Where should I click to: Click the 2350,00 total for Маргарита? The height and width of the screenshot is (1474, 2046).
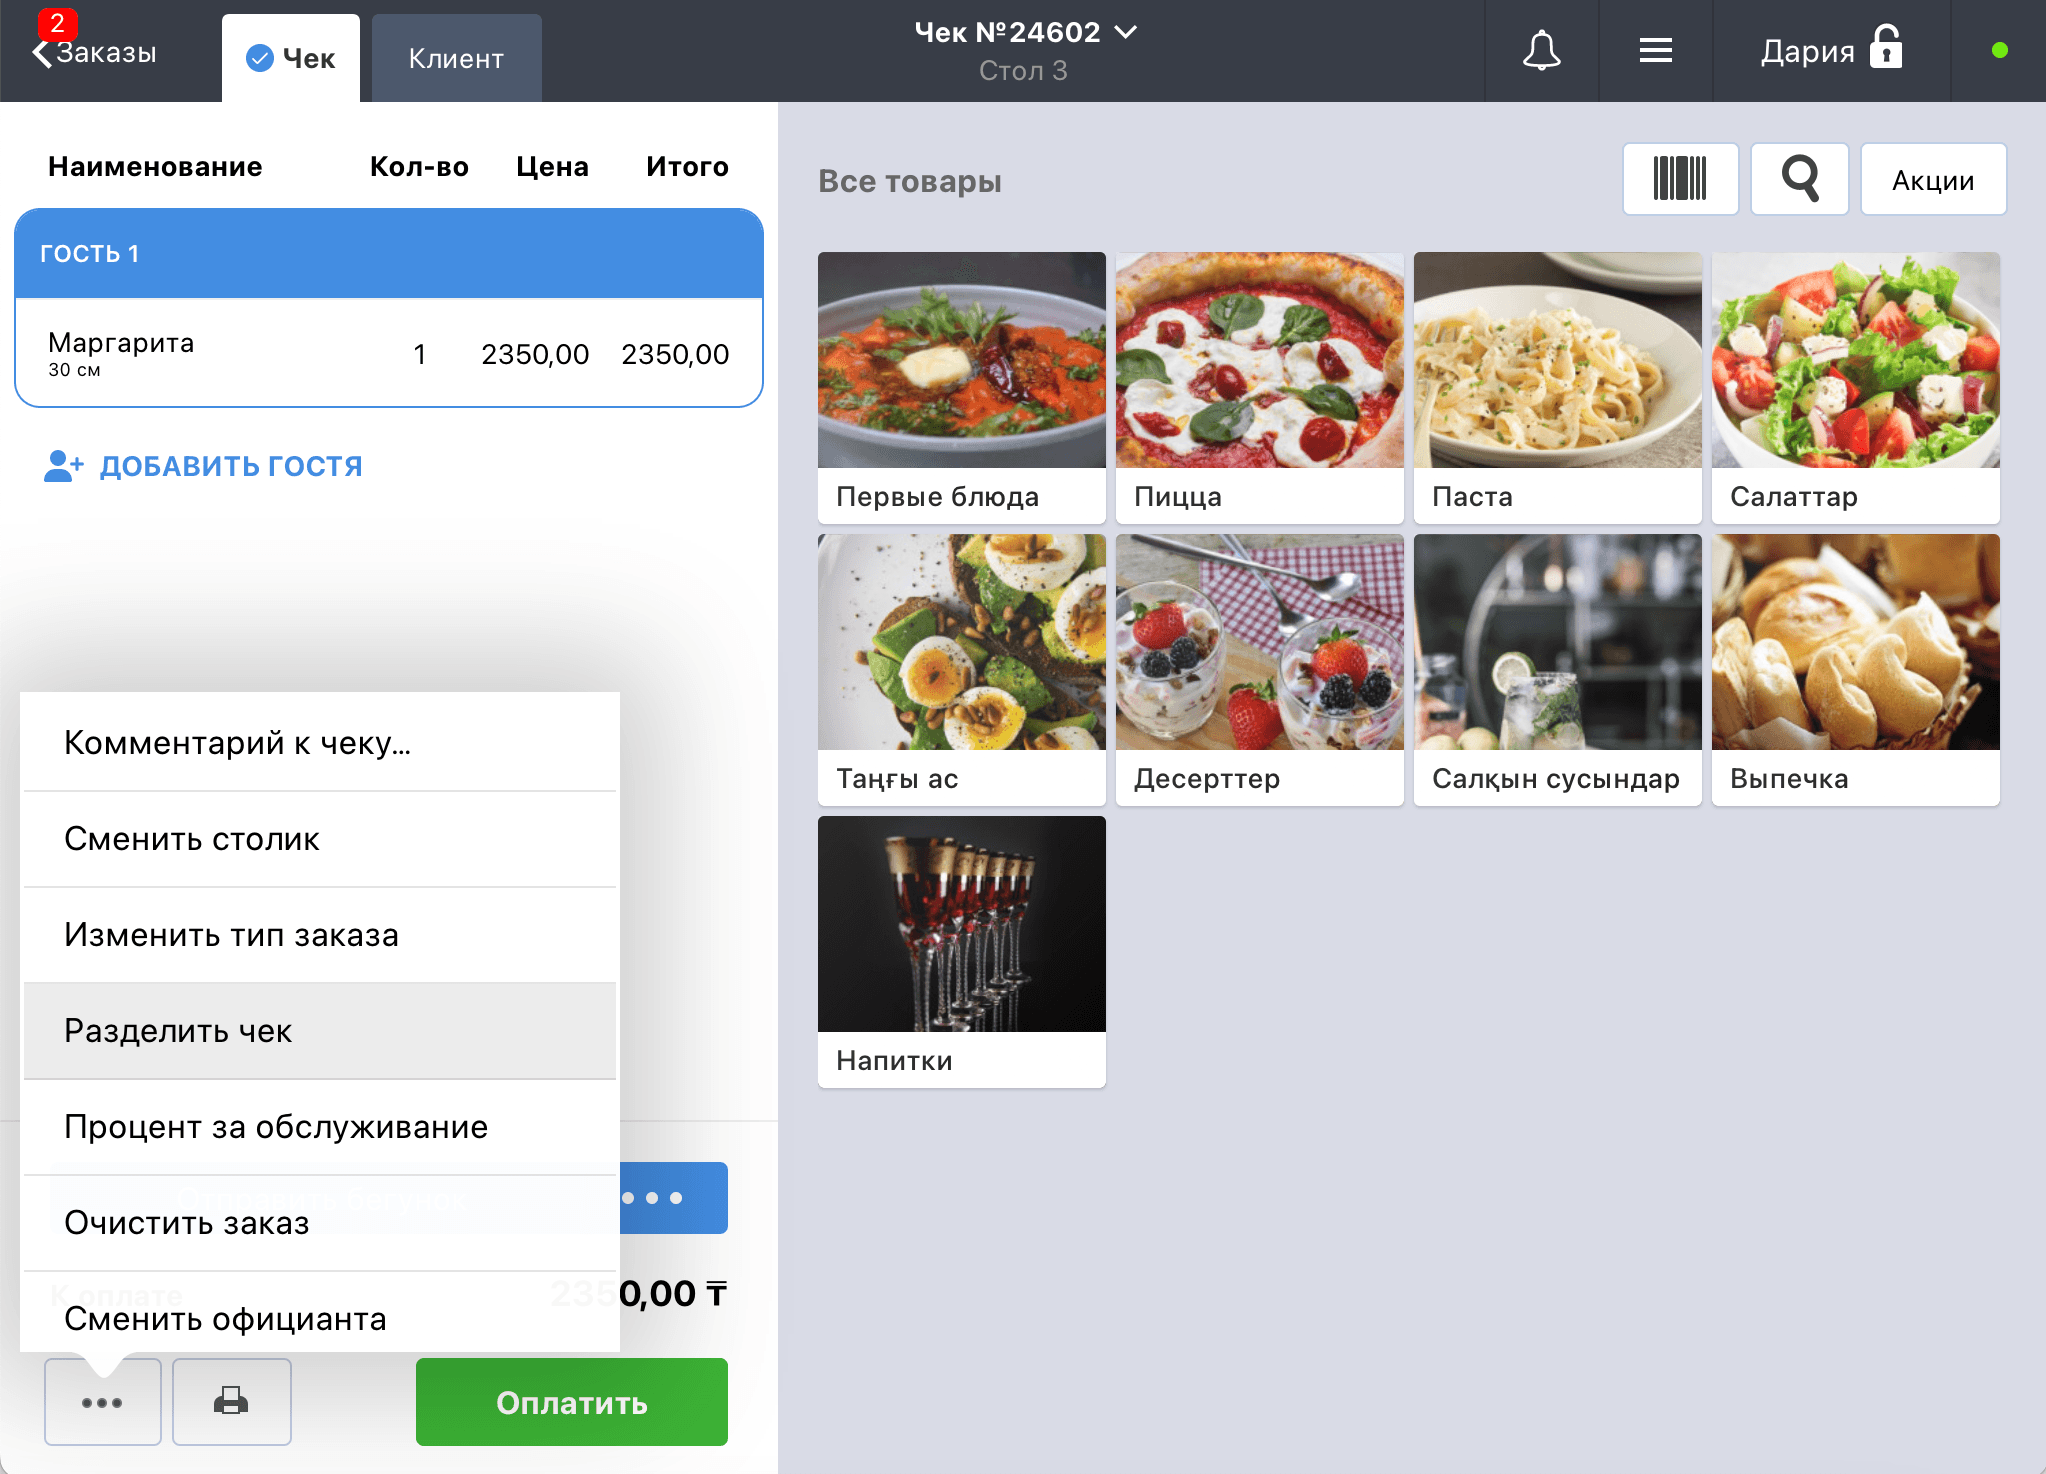pyautogui.click(x=675, y=354)
